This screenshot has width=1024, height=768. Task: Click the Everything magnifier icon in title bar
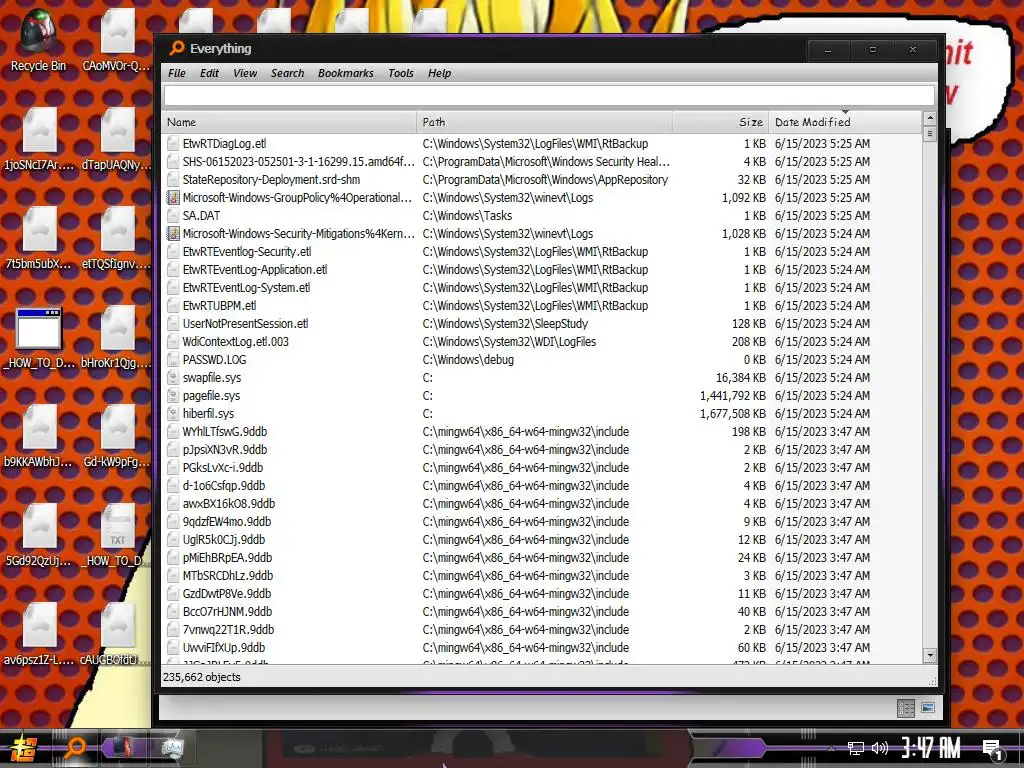coord(176,48)
